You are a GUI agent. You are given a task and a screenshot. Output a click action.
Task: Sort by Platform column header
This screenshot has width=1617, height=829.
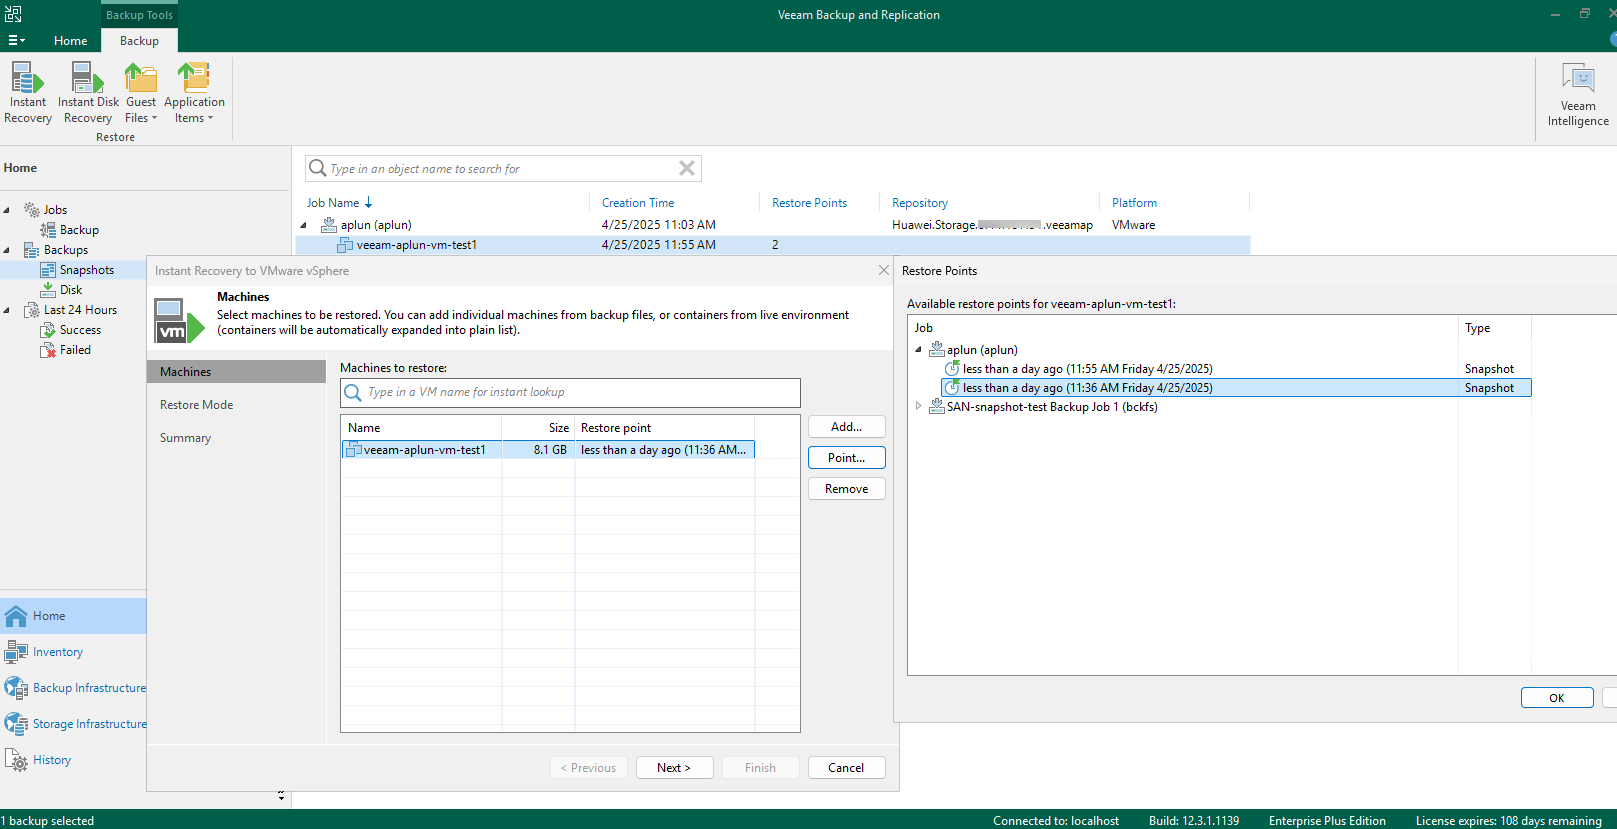1134,203
